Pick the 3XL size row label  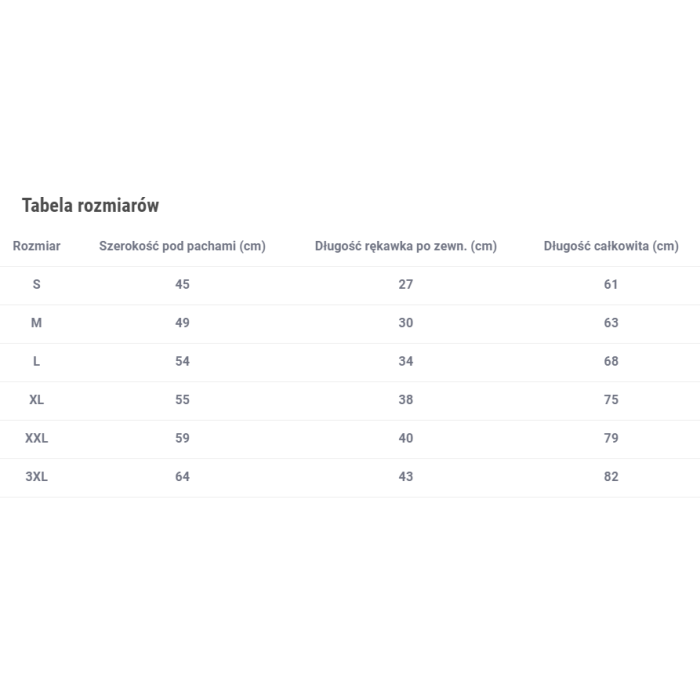click(x=37, y=476)
